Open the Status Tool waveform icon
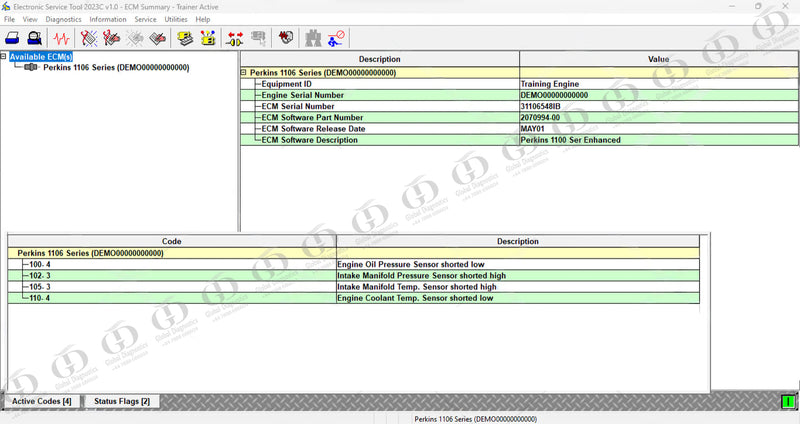Viewport: 800px width, 424px height. point(62,38)
